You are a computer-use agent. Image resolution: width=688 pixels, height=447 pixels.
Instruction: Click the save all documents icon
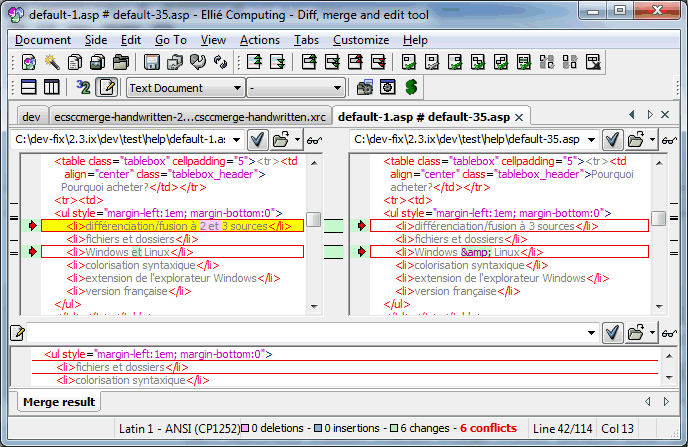(x=175, y=62)
